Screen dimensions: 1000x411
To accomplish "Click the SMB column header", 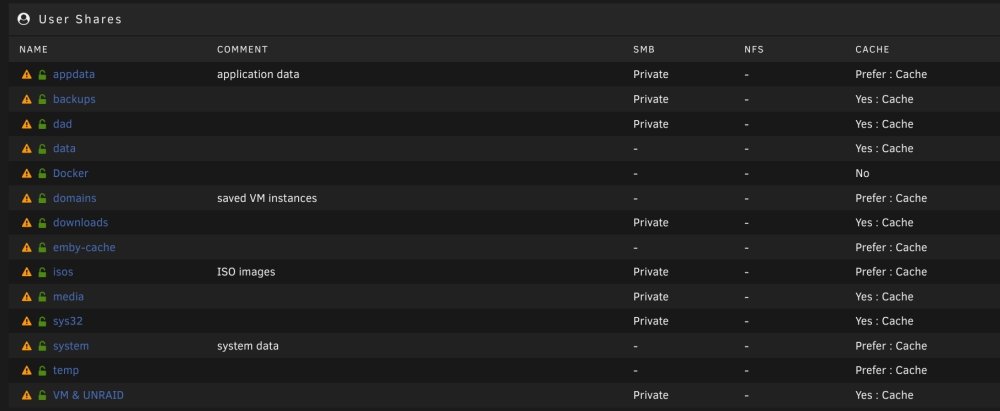I will [643, 50].
